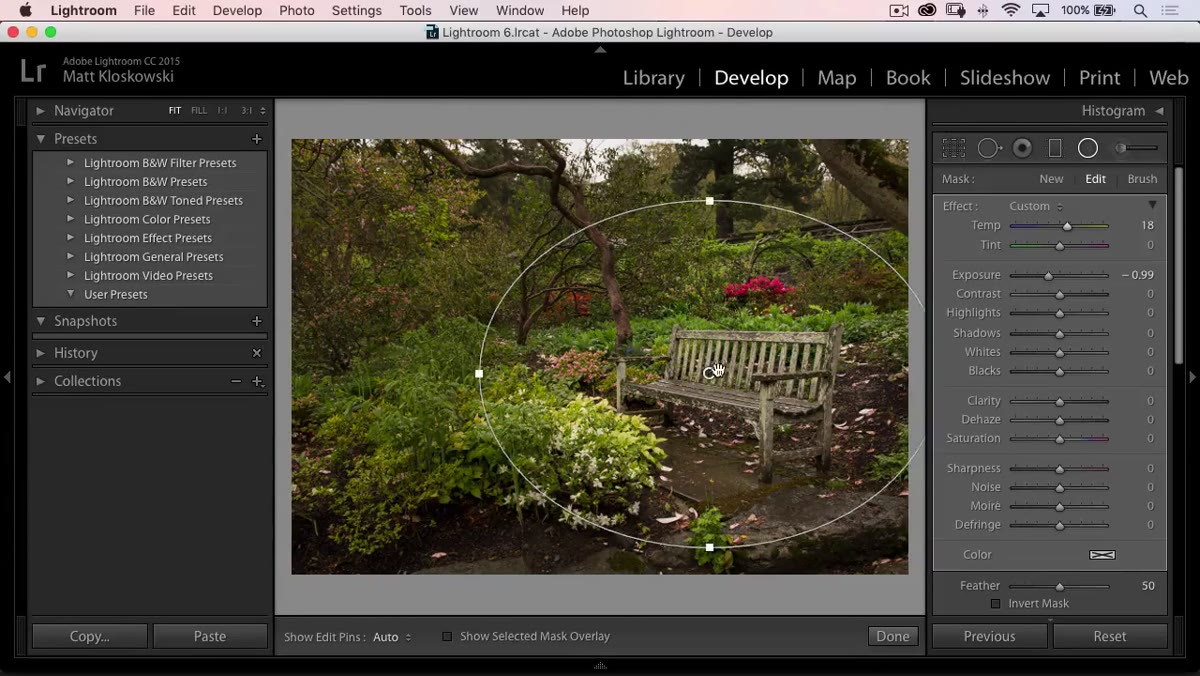The image size is (1200, 676).
Task: Collapse the User Presets folder
Action: point(70,294)
